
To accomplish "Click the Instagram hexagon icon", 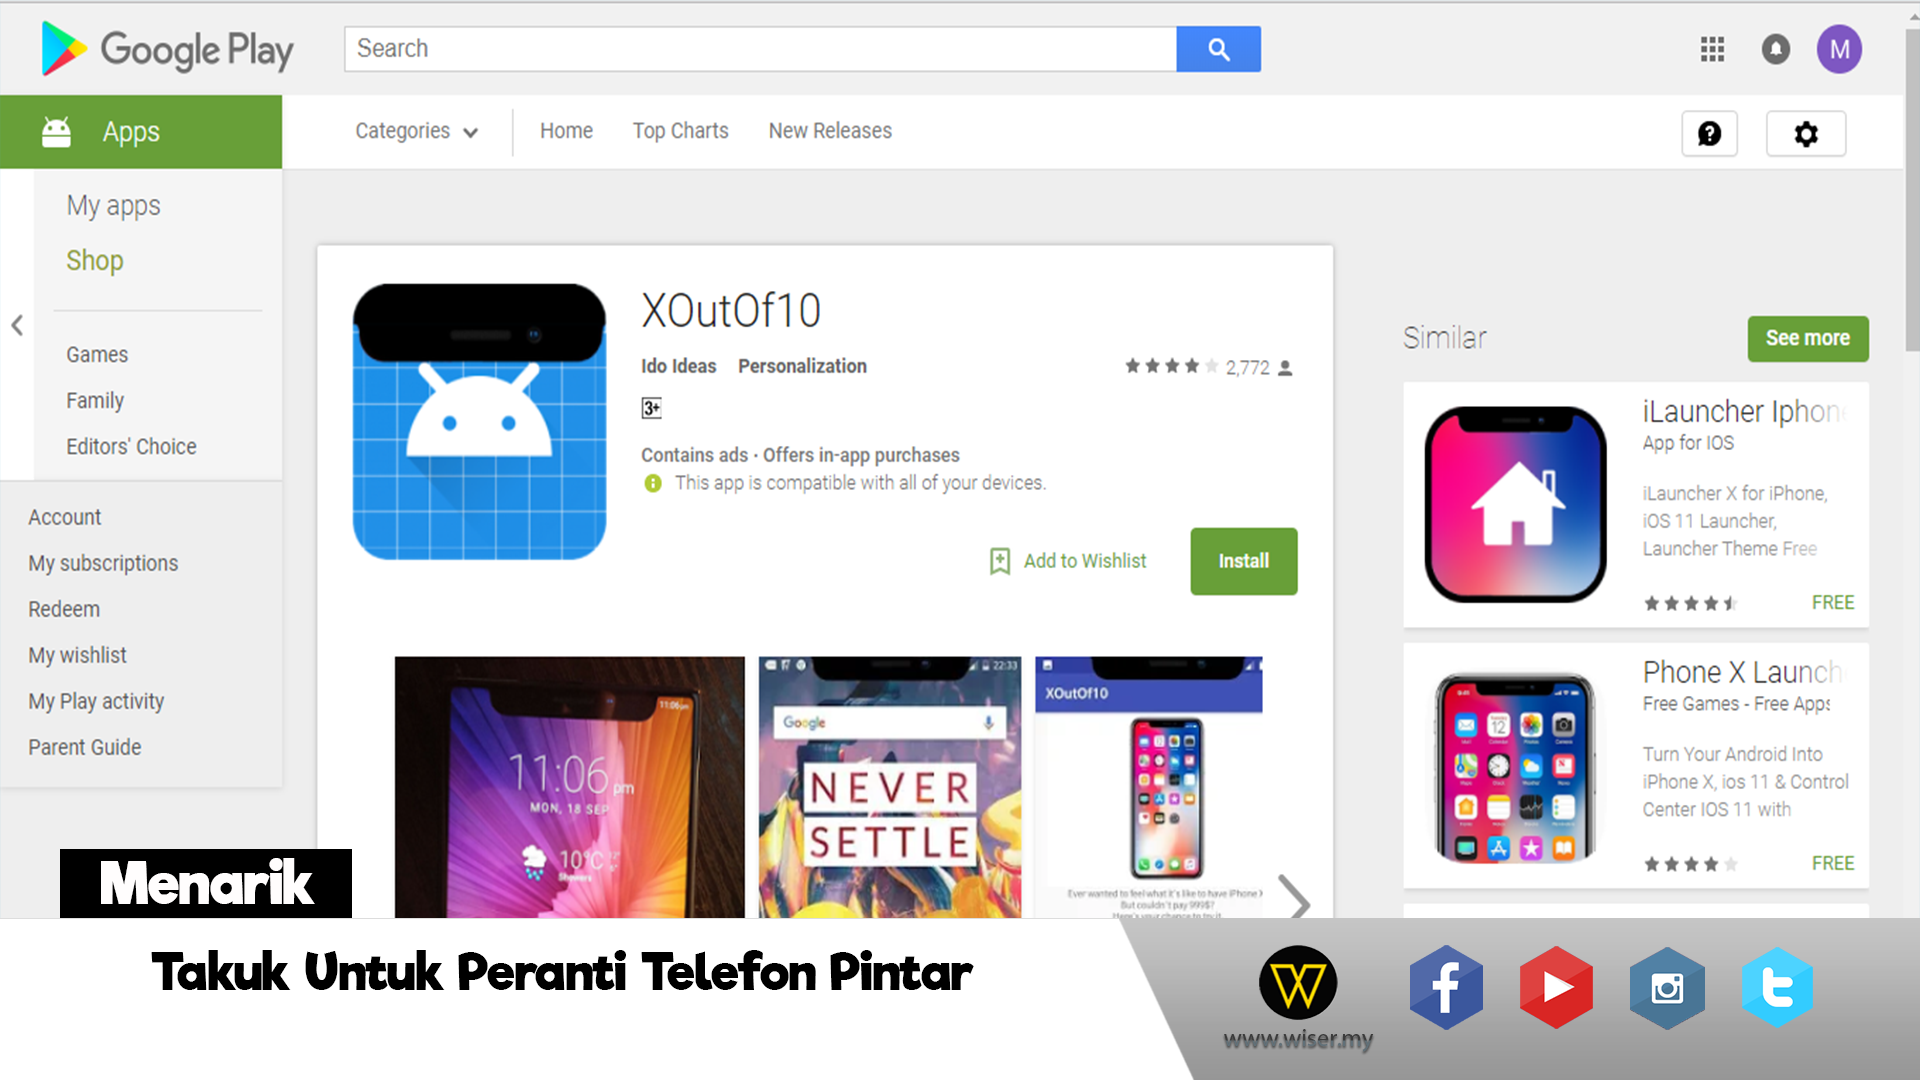I will click(1667, 988).
